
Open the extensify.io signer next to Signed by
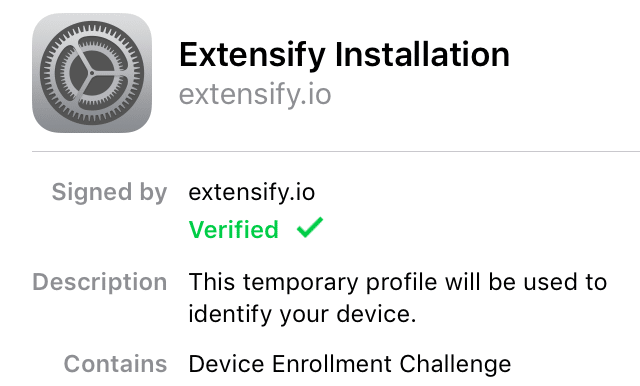point(252,192)
